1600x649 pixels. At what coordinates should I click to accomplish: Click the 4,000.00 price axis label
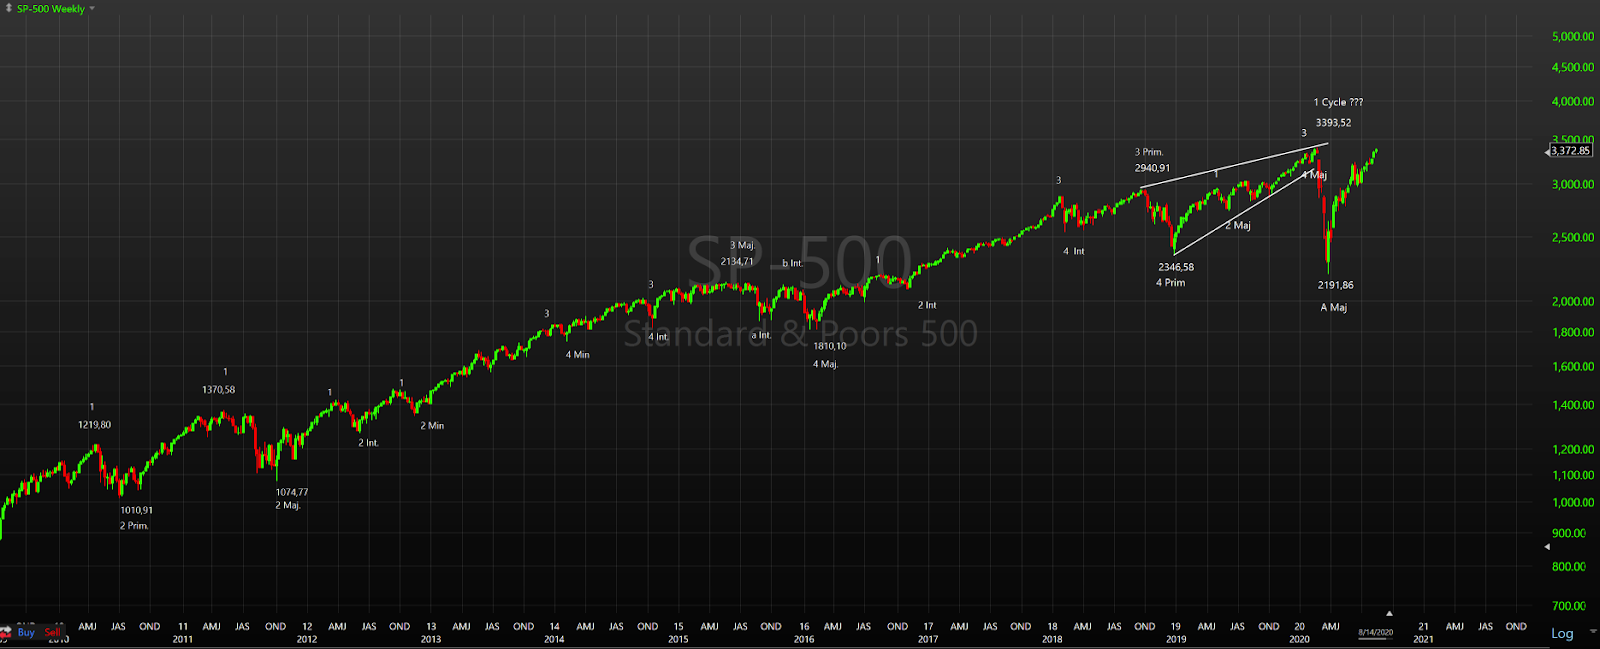coord(1573,102)
